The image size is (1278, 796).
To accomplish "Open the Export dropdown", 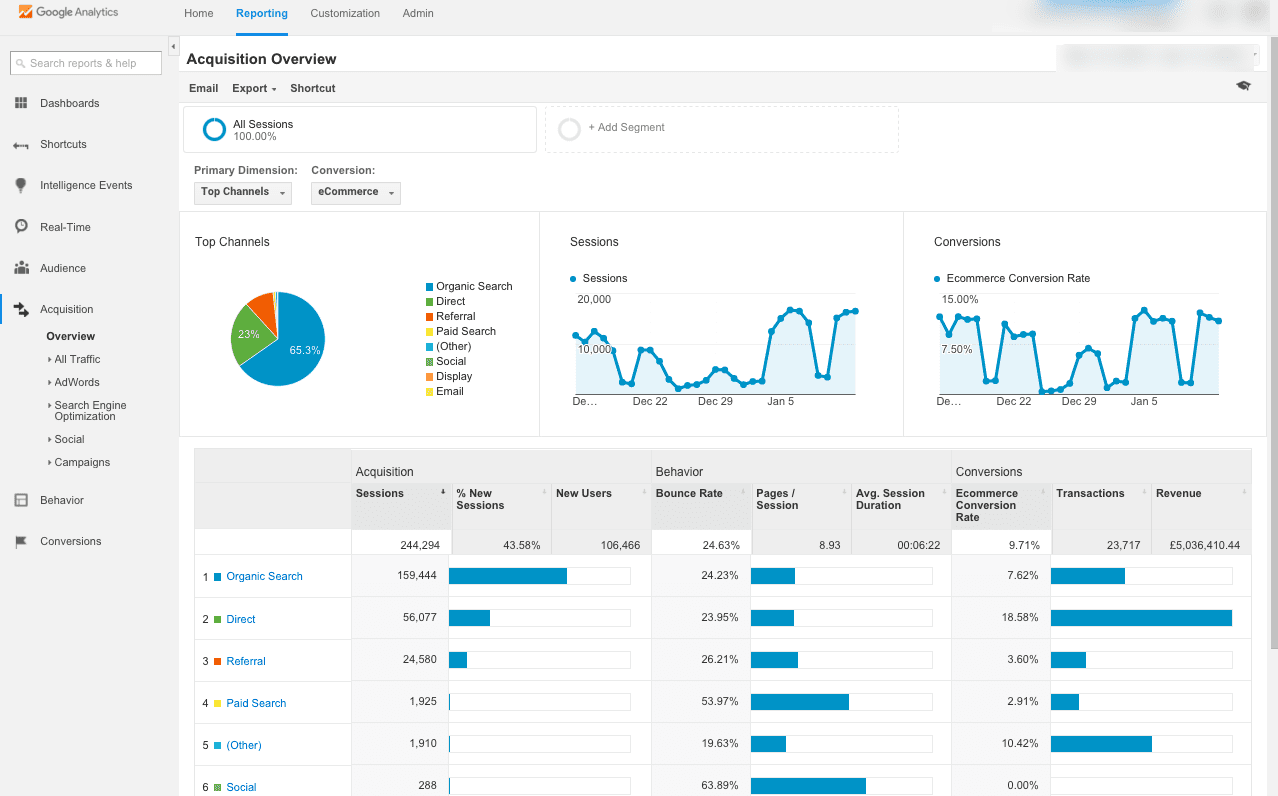I will pos(254,88).
